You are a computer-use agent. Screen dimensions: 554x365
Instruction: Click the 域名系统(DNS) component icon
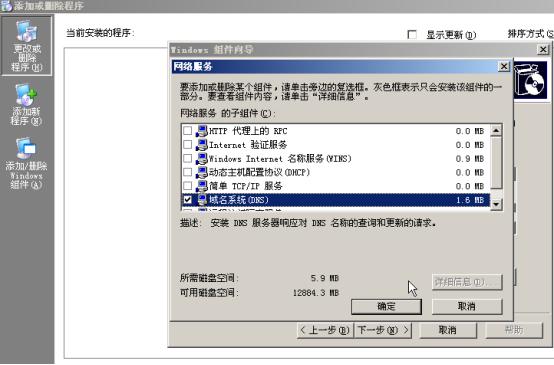coord(202,200)
